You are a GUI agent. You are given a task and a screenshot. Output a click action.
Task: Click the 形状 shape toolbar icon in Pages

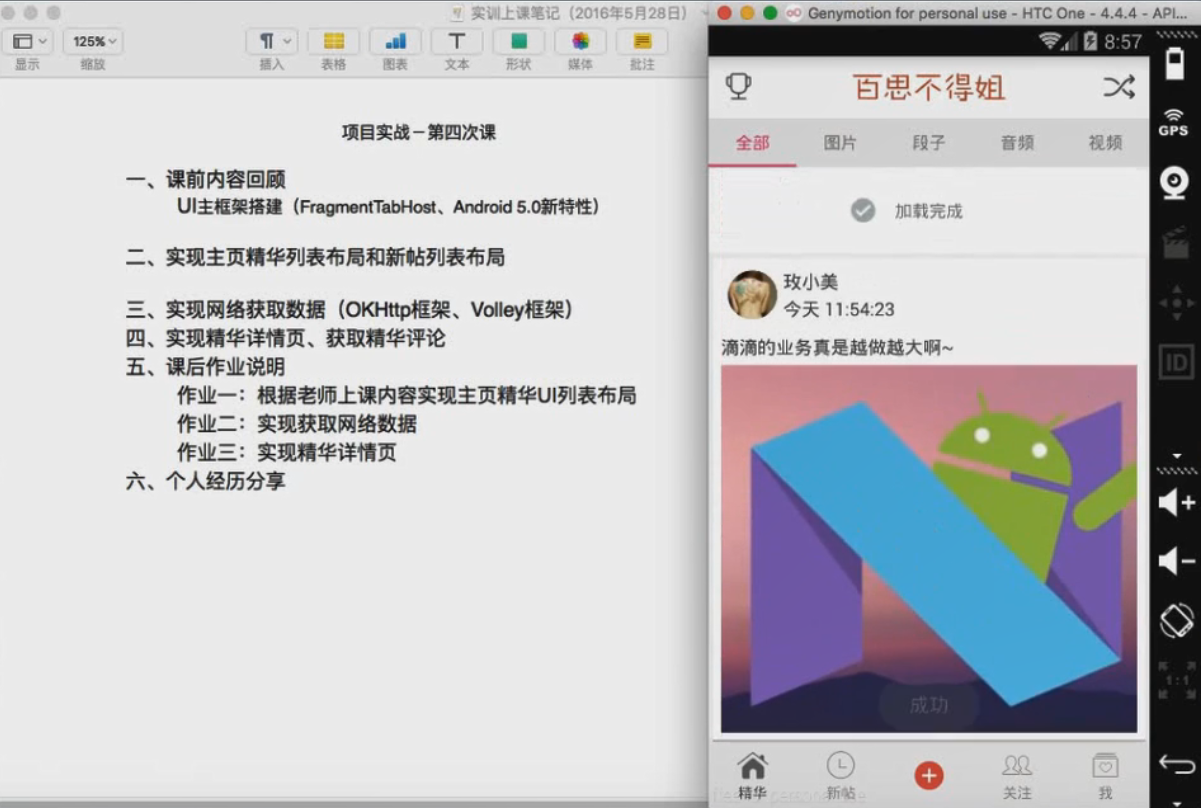pos(518,41)
